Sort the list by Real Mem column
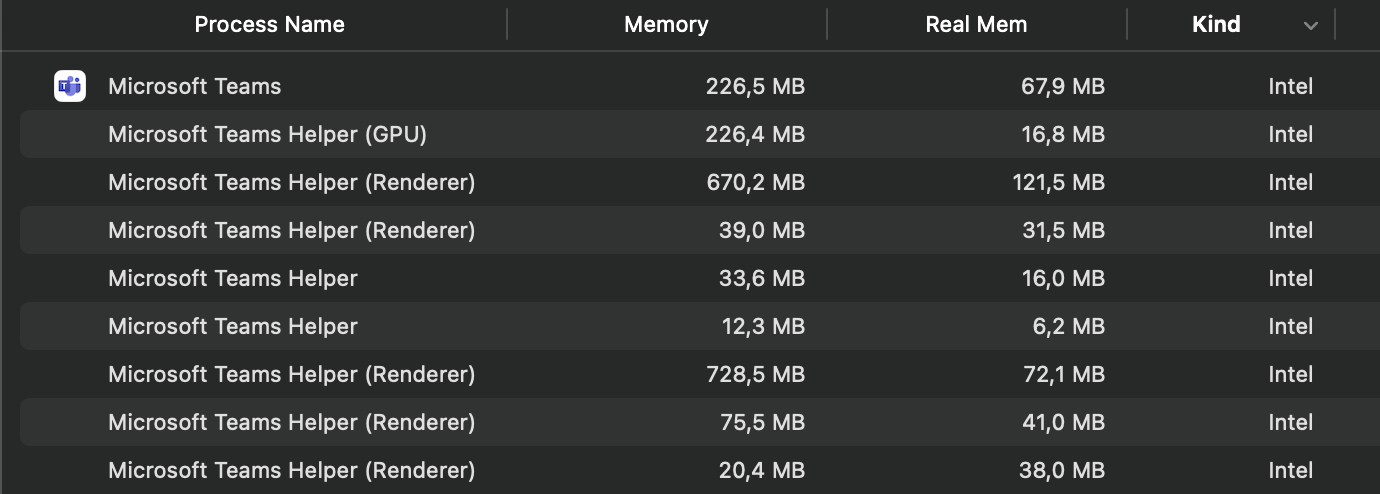This screenshot has height=494, width=1380. pyautogui.click(x=977, y=25)
